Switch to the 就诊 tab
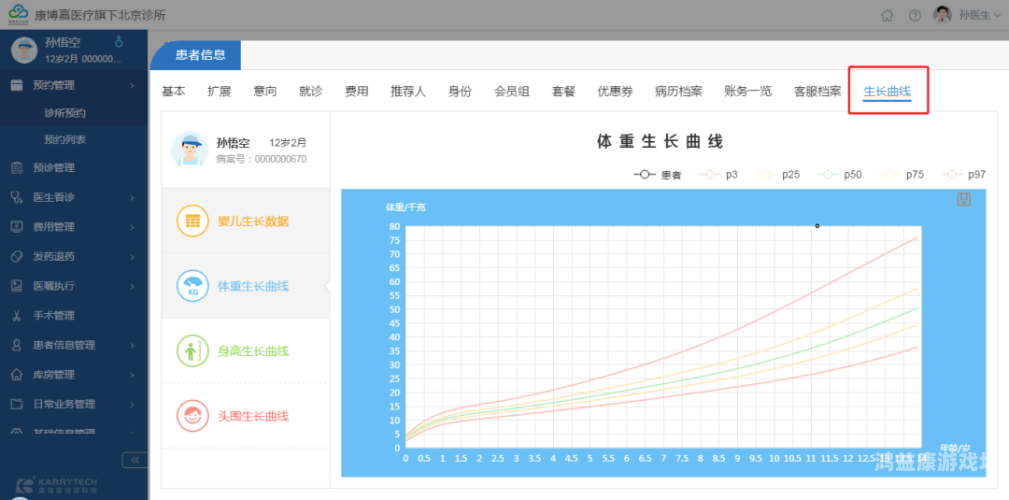The height and width of the screenshot is (500, 1009). point(311,91)
